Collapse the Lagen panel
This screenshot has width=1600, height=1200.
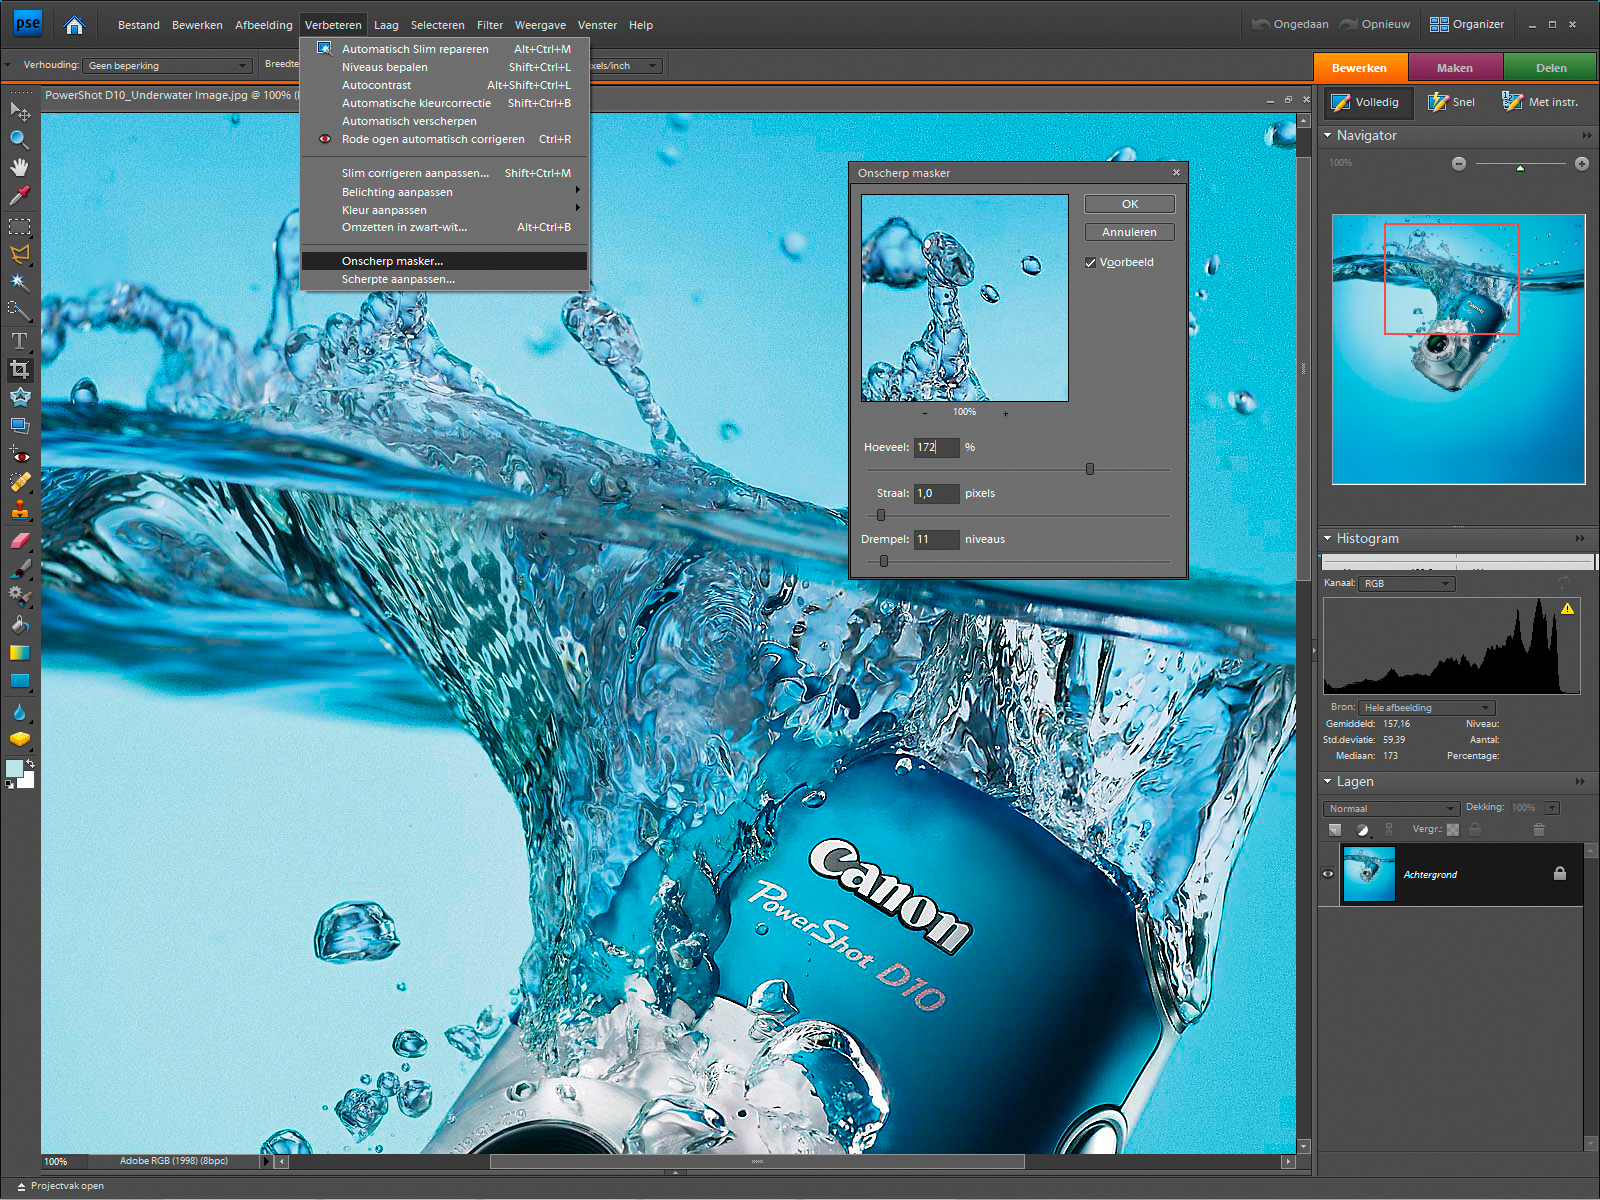tap(1328, 781)
